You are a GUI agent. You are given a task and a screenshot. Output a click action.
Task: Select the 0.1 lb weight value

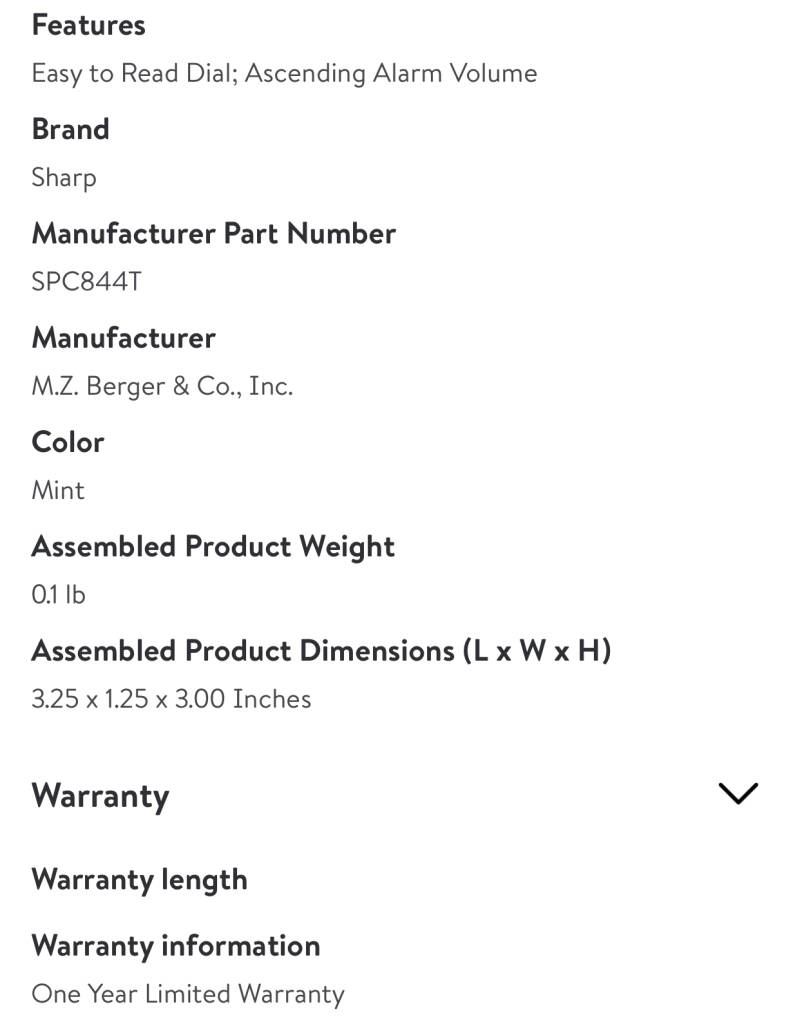[58, 595]
